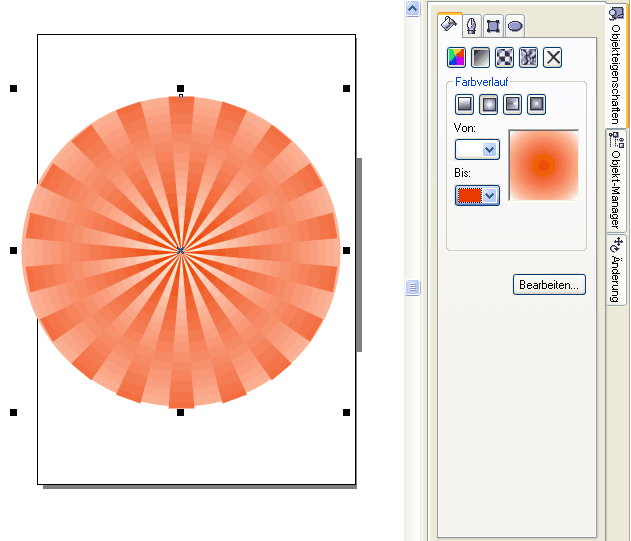
Task: Switch Farbverlauf to conical gradient type
Action: [513, 103]
